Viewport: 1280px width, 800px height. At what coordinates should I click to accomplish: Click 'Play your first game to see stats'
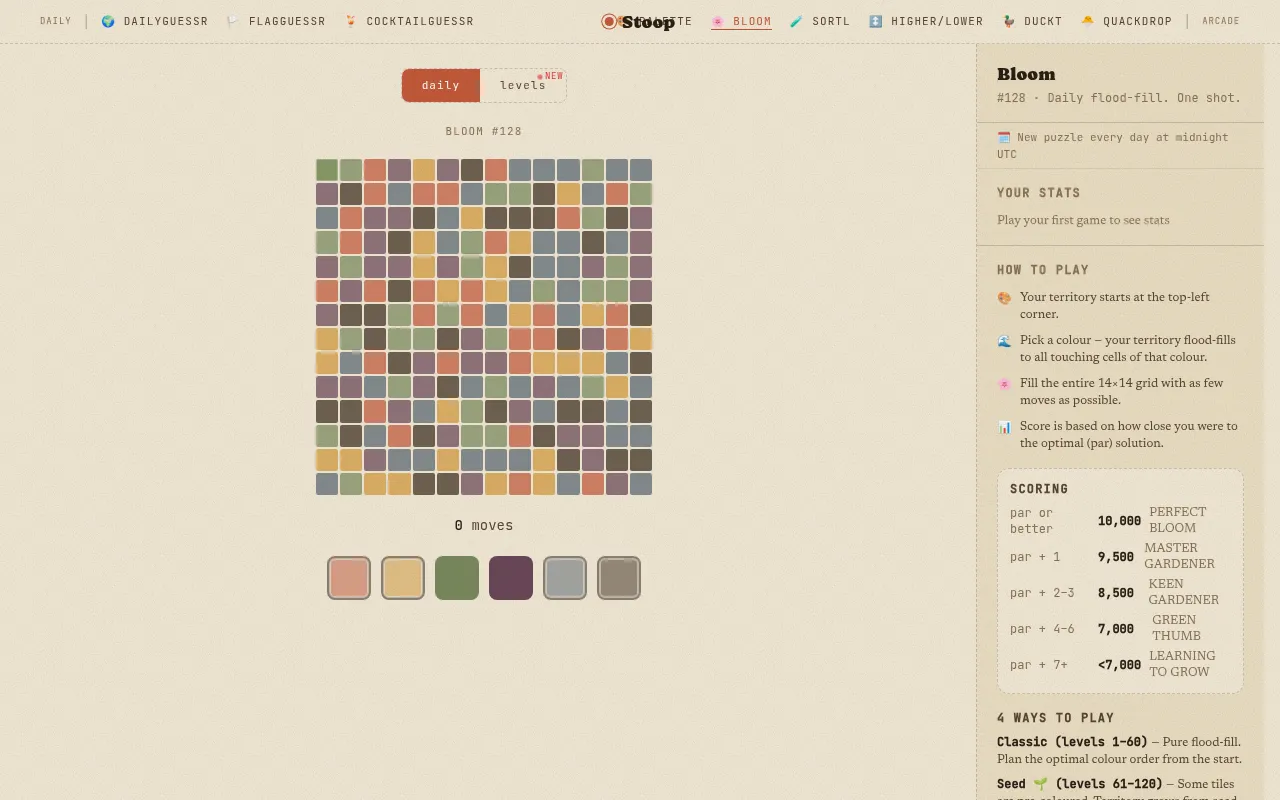click(x=1083, y=220)
